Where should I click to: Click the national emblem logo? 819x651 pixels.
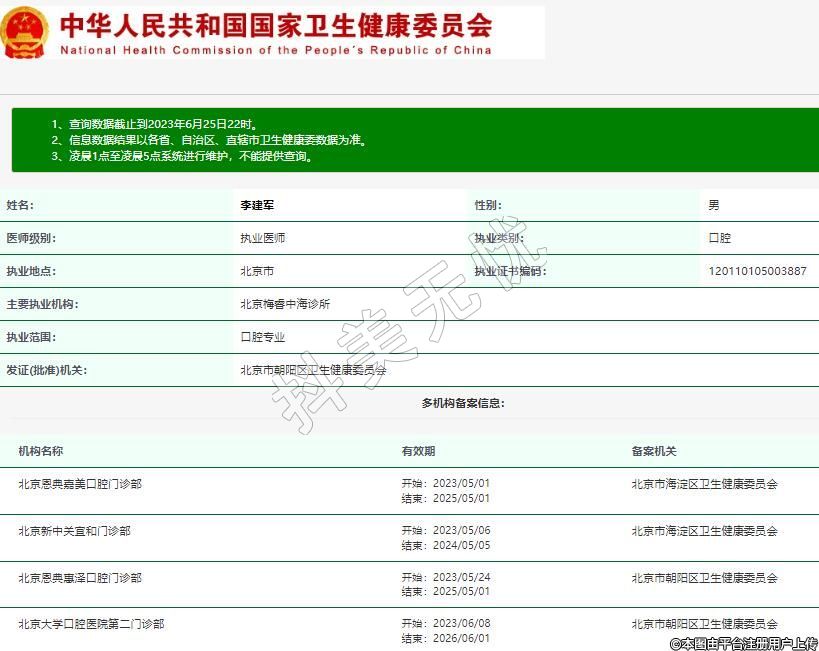25,32
